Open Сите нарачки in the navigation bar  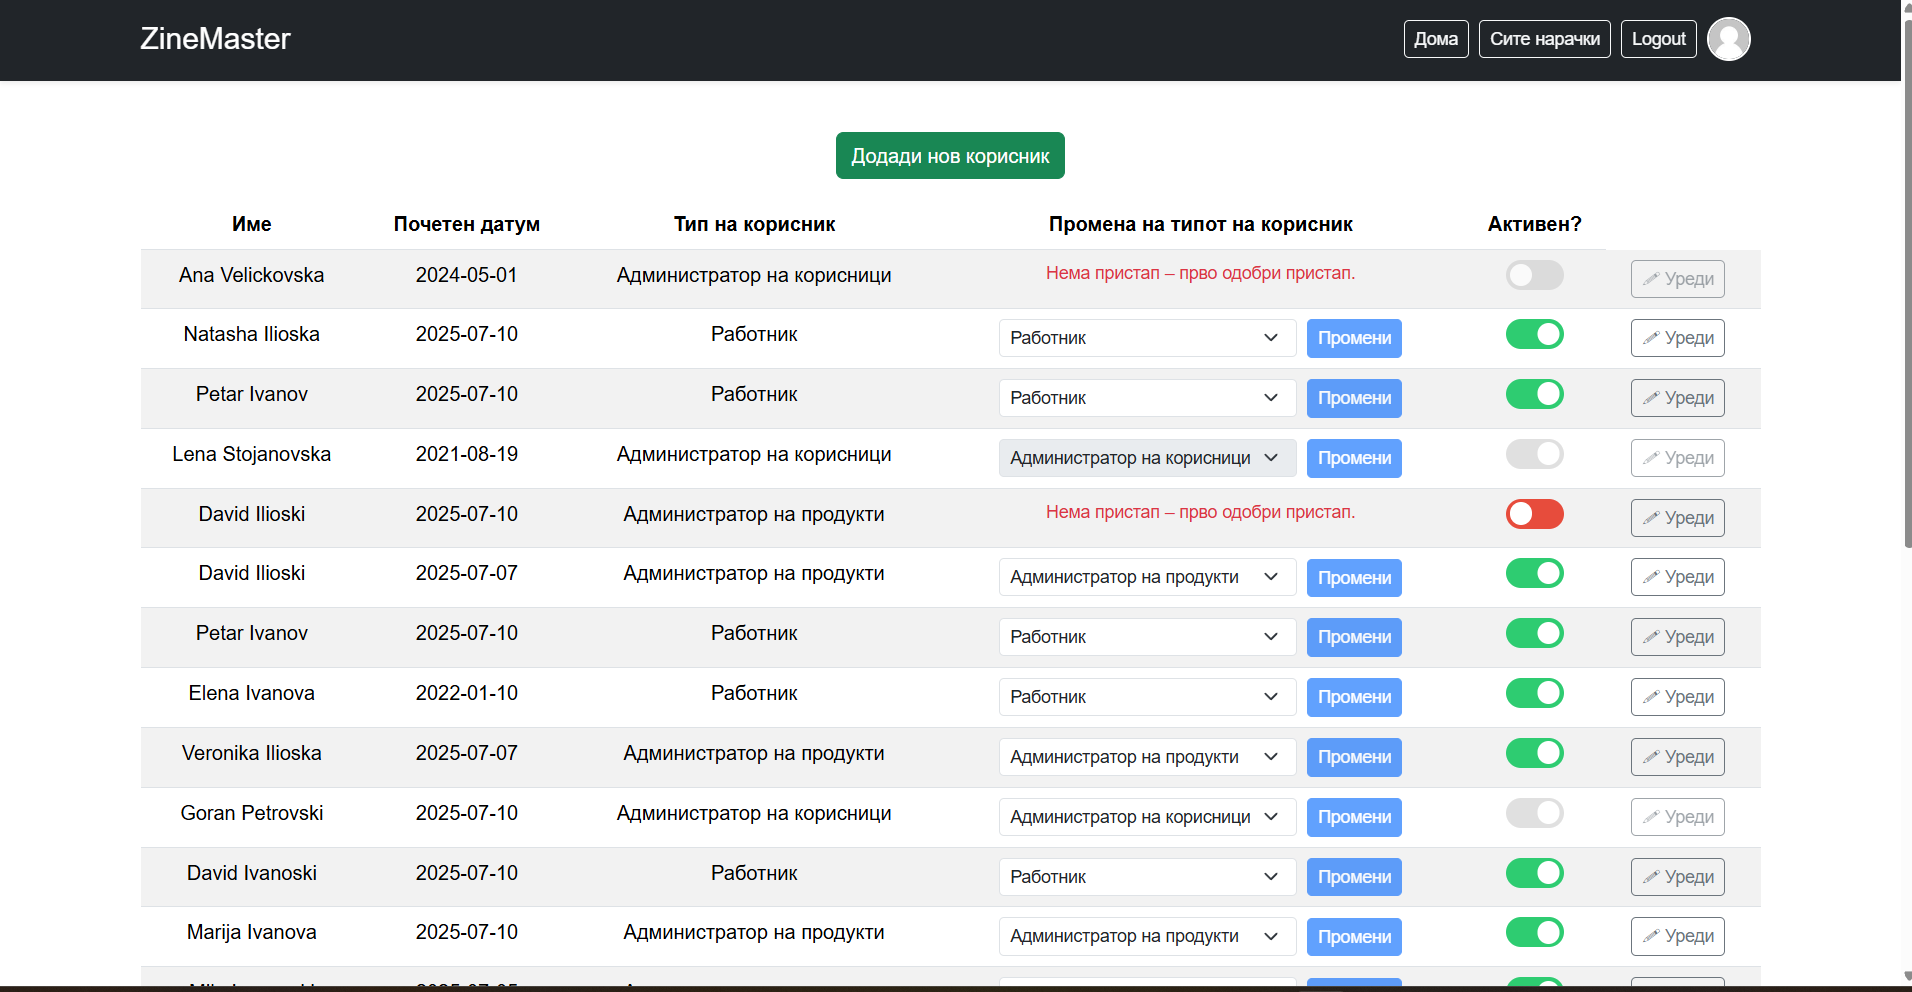1544,39
